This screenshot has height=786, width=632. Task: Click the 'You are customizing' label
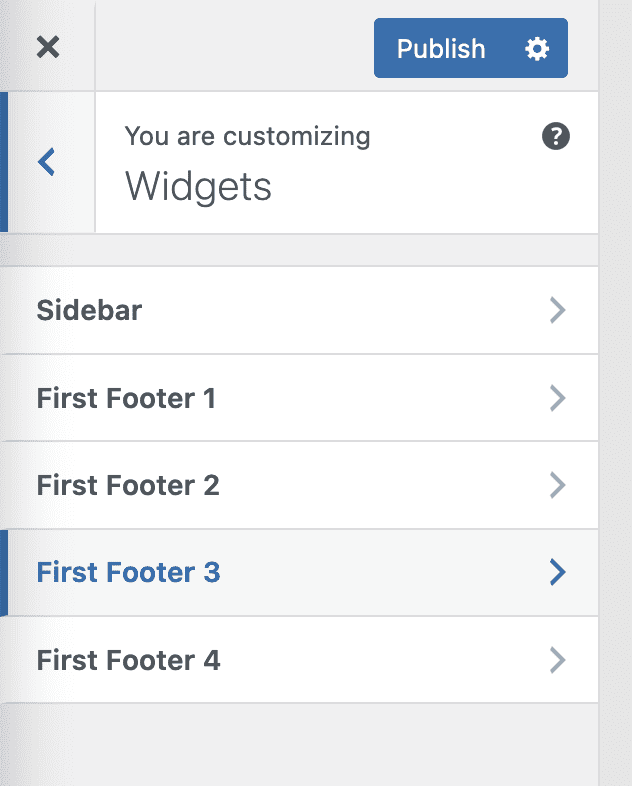[247, 136]
